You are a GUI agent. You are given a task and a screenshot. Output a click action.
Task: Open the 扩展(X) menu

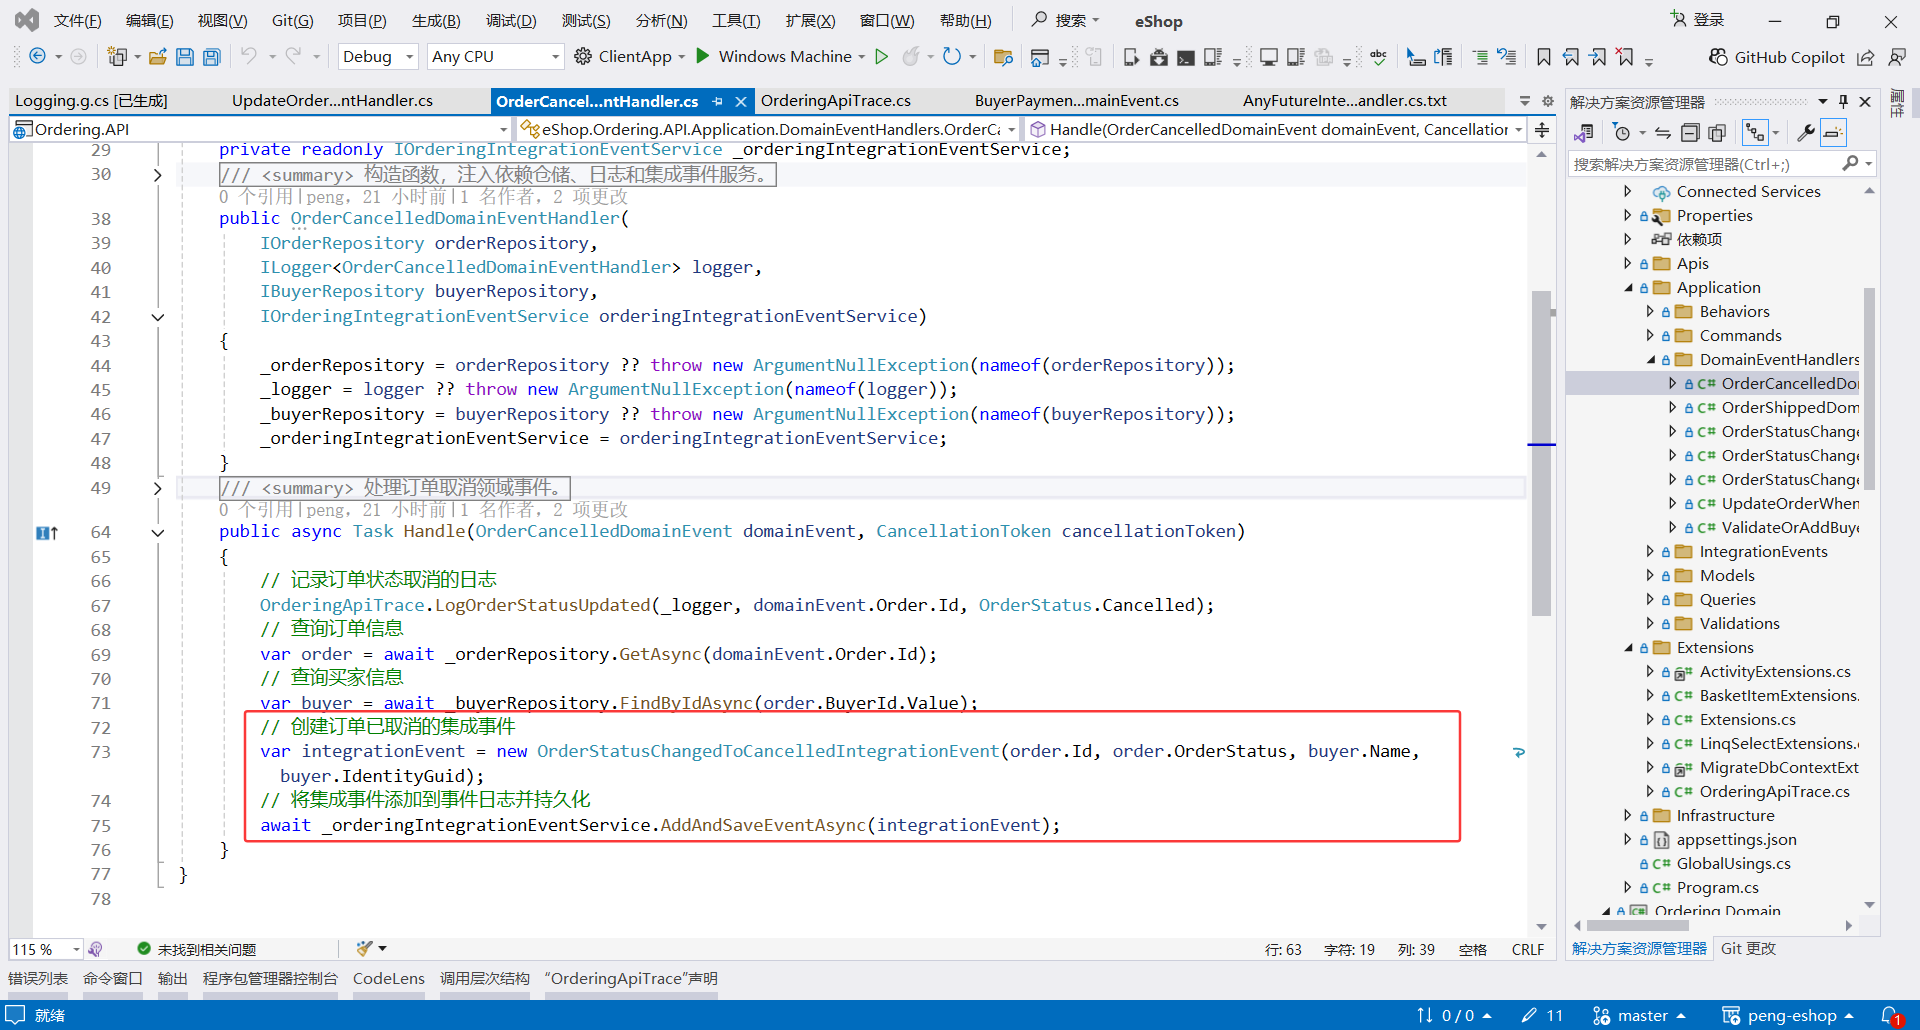coord(810,21)
